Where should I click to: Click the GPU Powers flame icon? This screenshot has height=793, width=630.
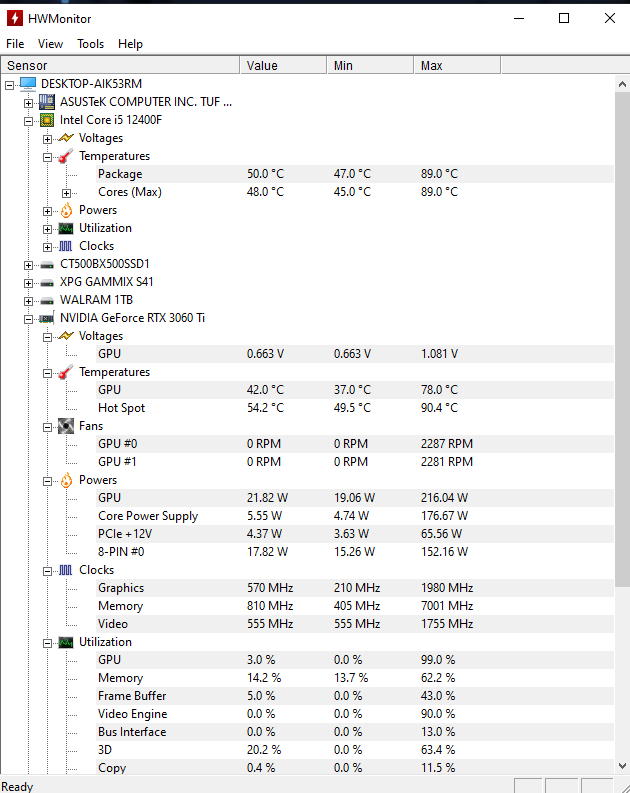tap(66, 480)
